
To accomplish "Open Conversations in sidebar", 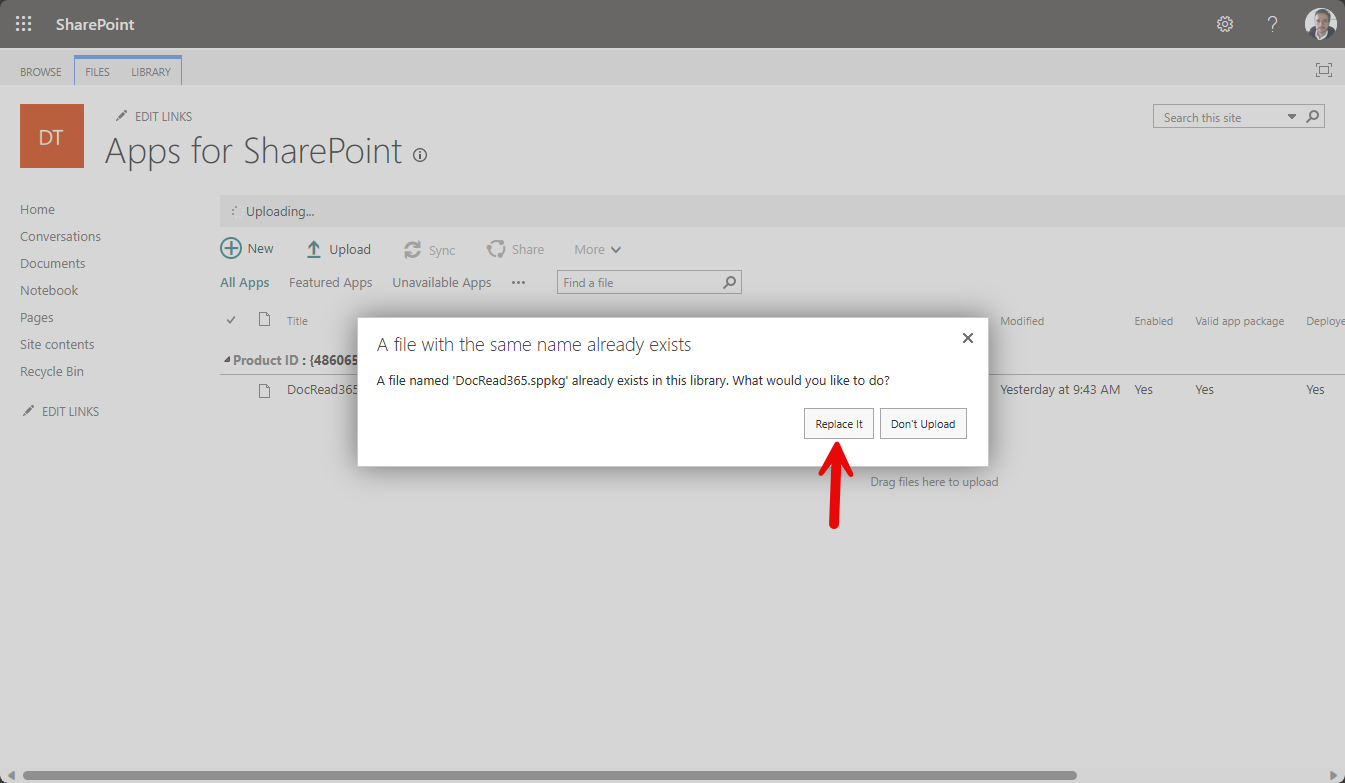I will pos(60,236).
